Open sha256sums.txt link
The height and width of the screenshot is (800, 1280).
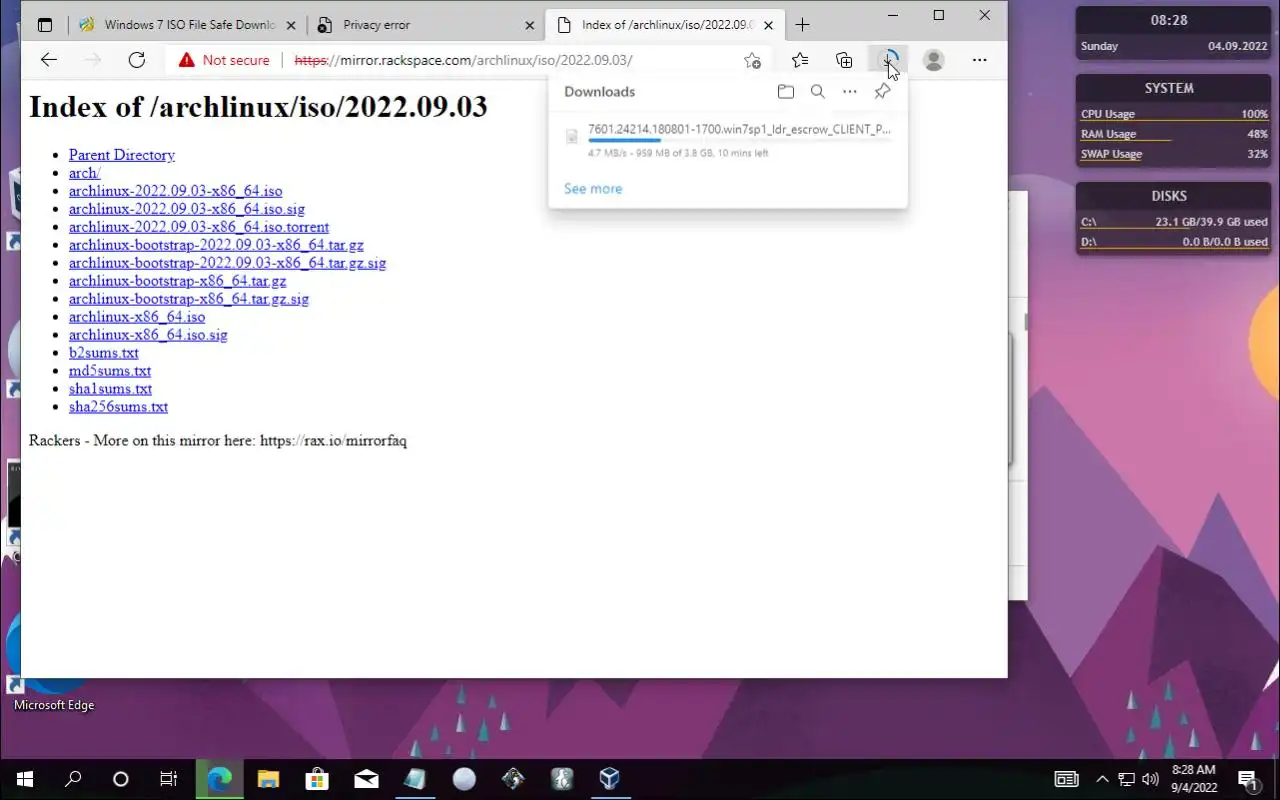[x=118, y=407]
